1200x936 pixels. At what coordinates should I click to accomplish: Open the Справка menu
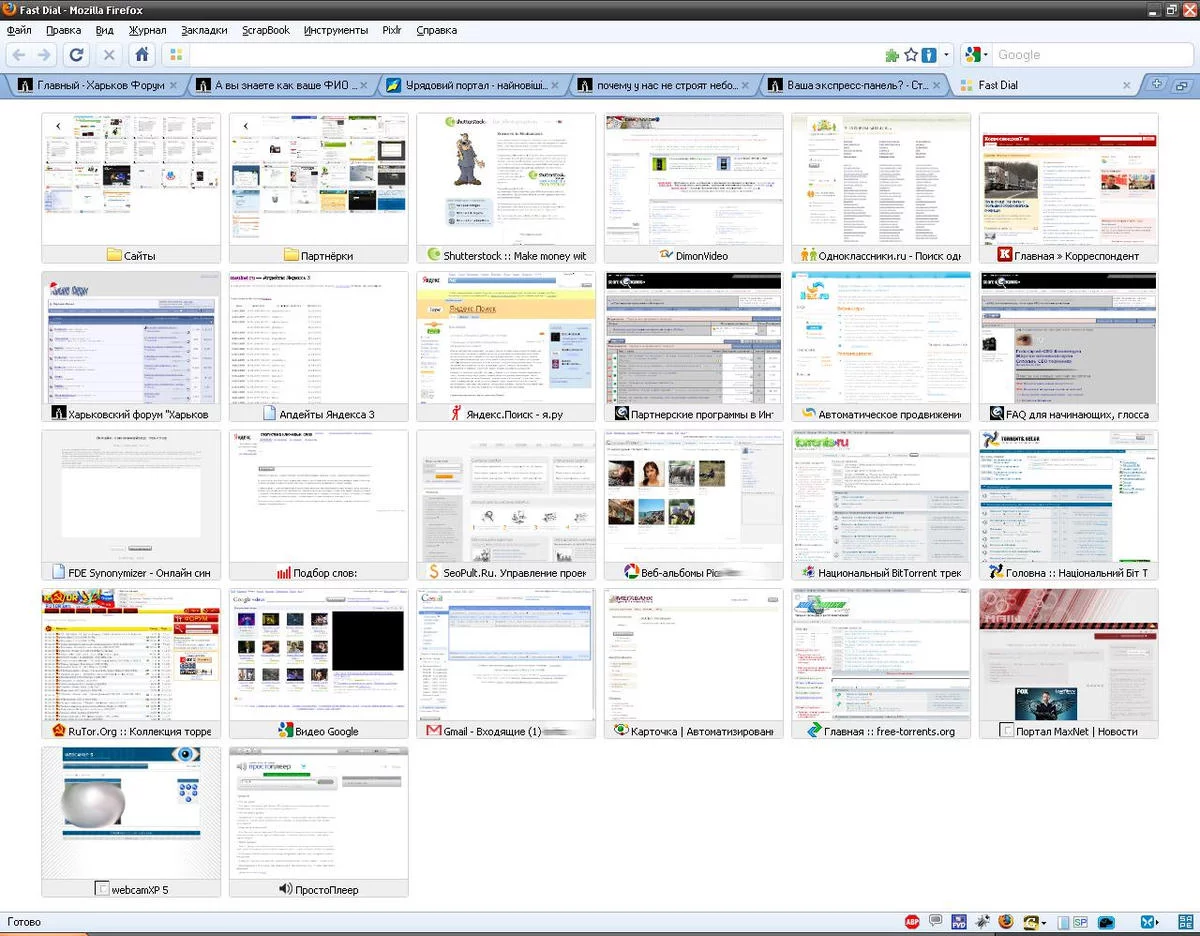[x=436, y=30]
